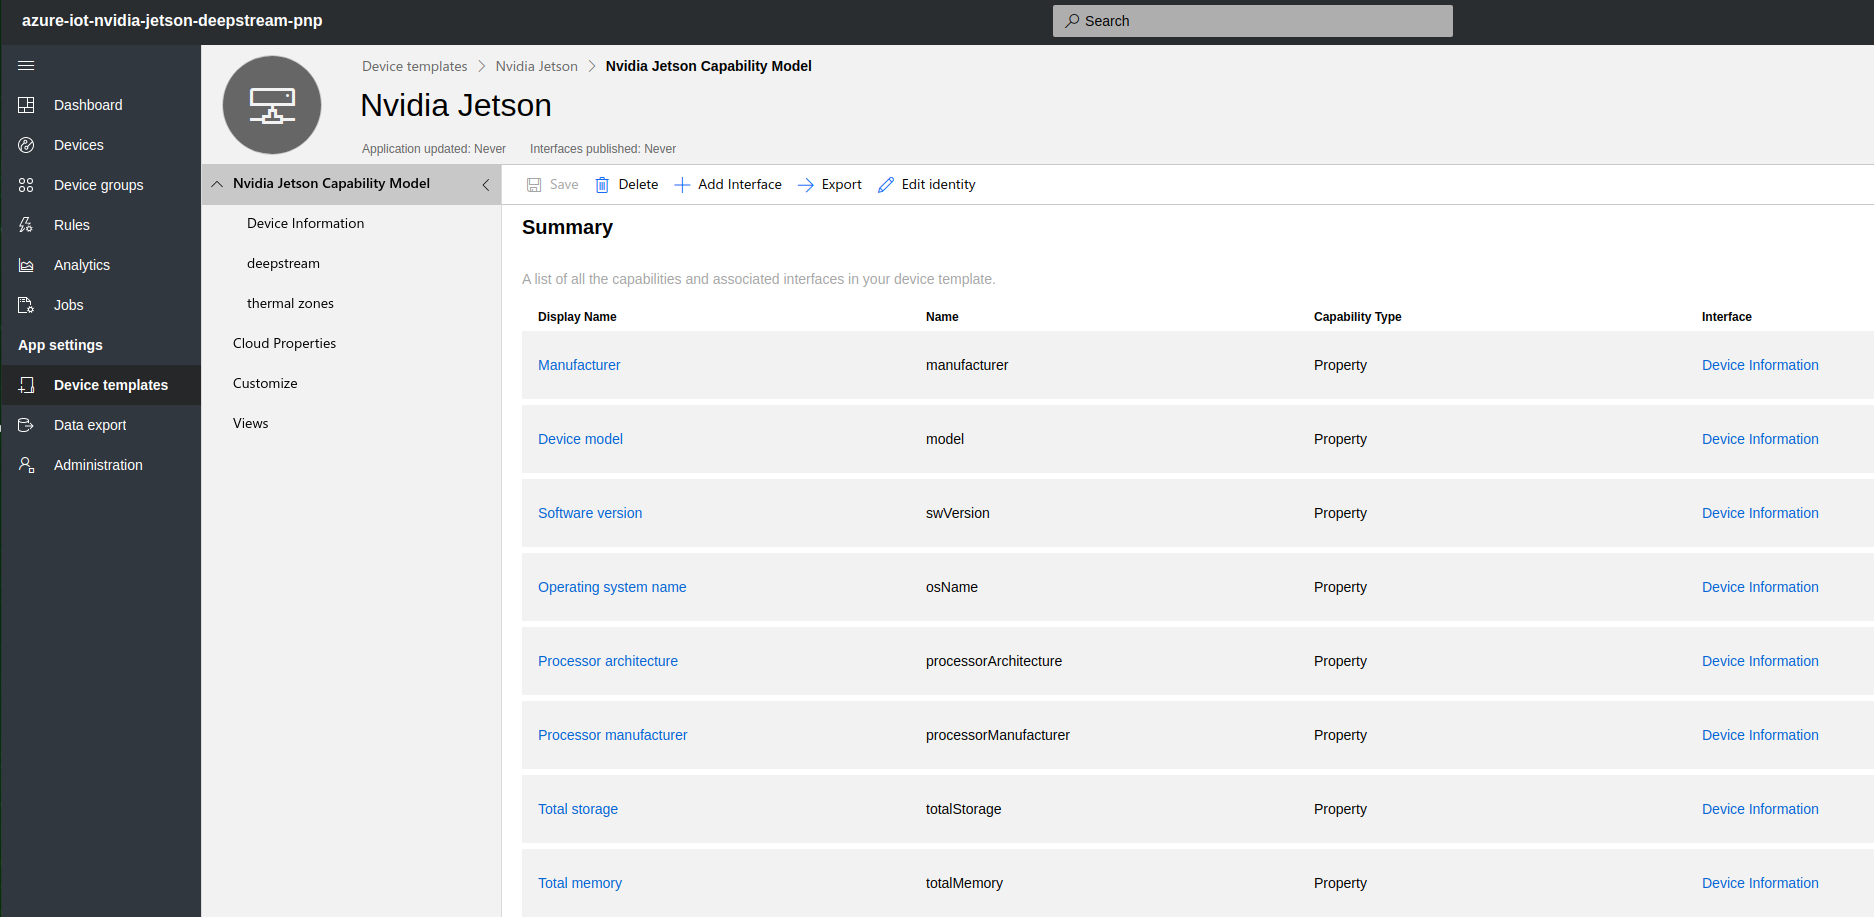Click the Save disk icon

pos(534,185)
